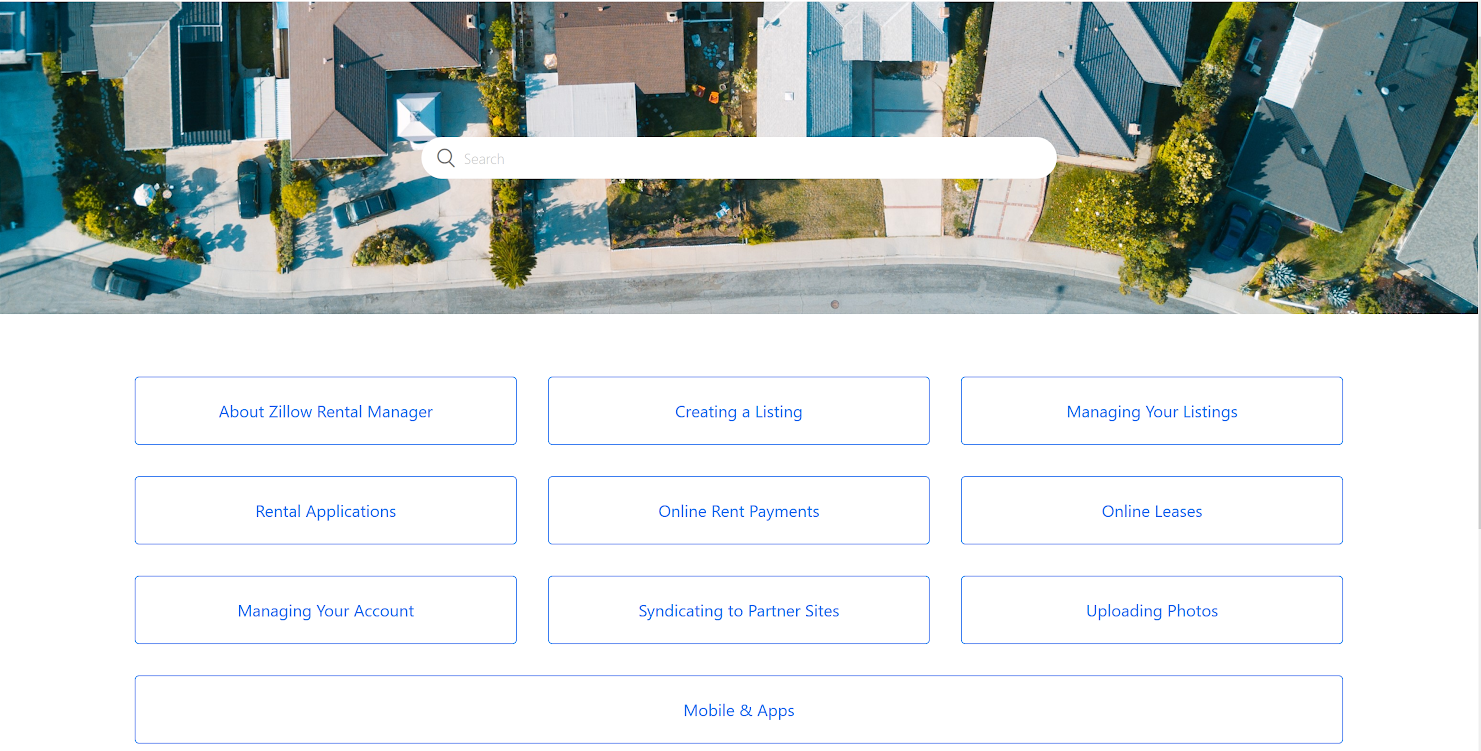Select the Rental Applications category
The height and width of the screenshot is (751, 1481).
coord(326,511)
